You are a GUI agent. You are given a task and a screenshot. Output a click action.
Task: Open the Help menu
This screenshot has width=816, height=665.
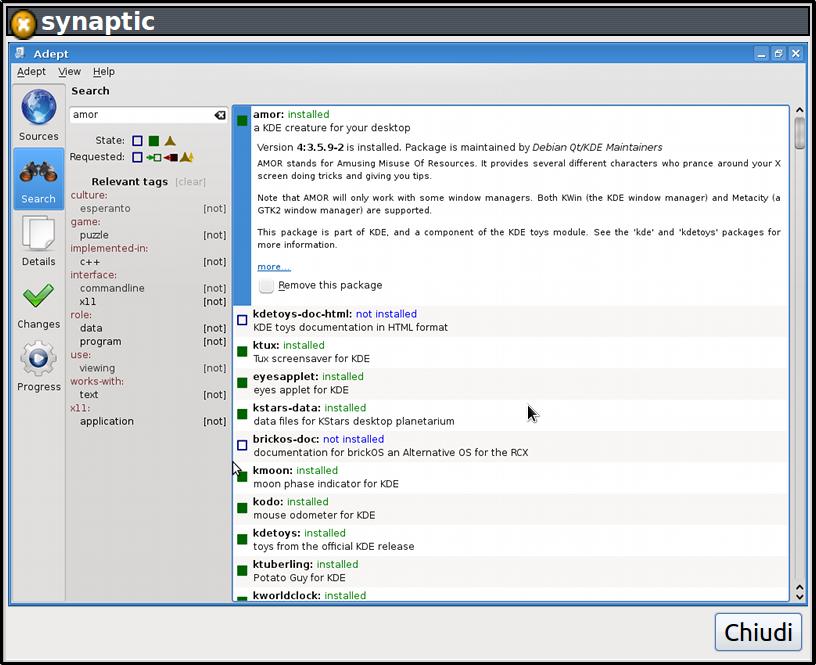point(104,71)
